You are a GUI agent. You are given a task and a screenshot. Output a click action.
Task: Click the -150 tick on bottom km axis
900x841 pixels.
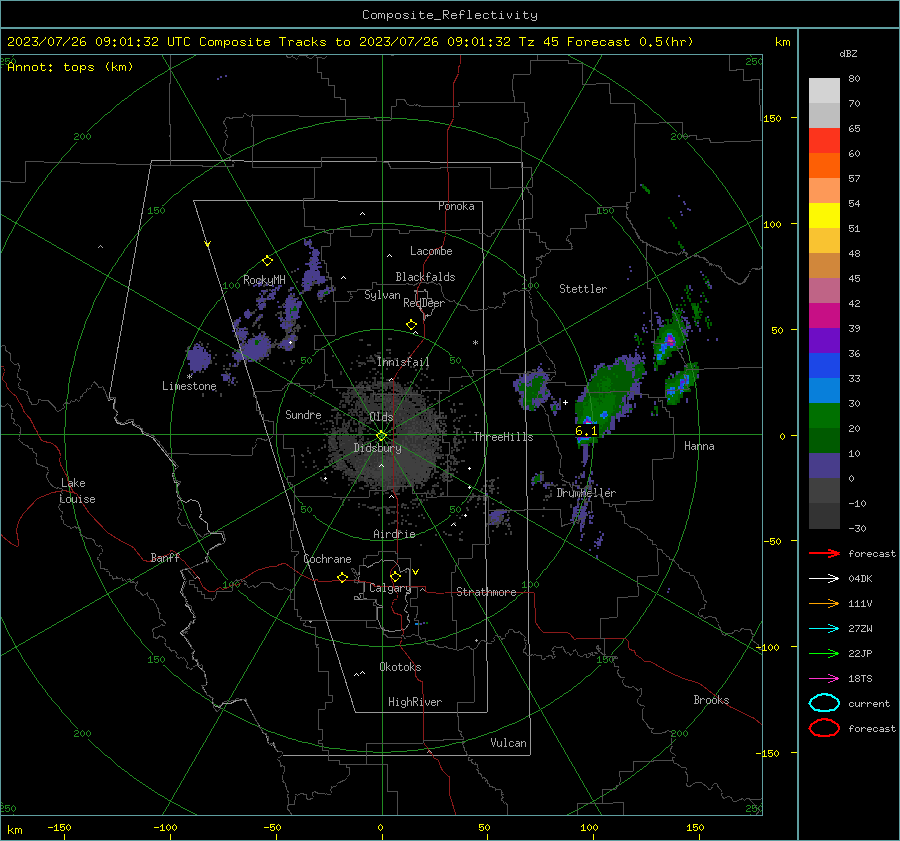pyautogui.click(x=59, y=827)
